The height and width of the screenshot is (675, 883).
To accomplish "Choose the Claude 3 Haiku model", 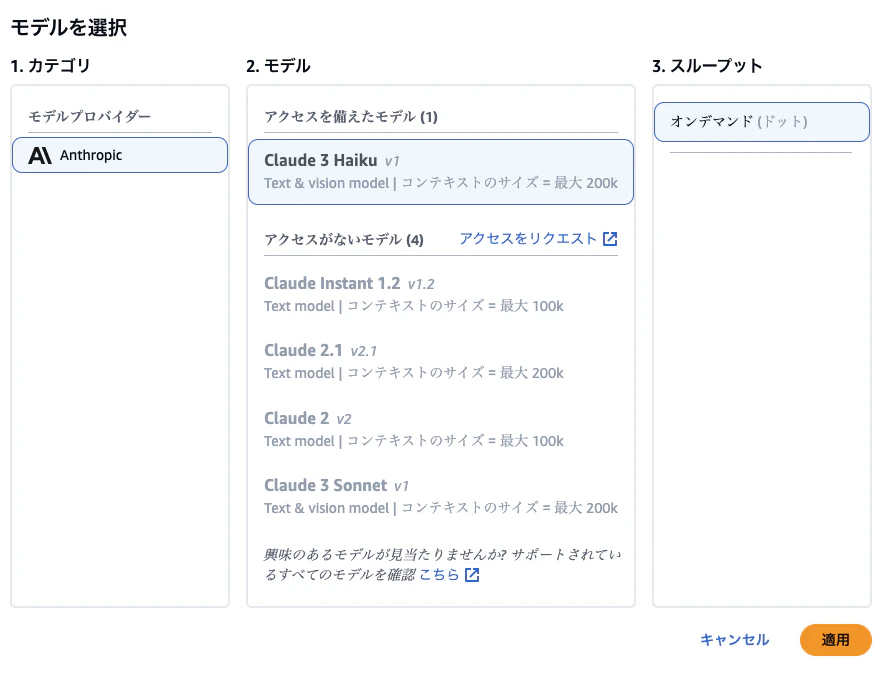I will (x=441, y=172).
